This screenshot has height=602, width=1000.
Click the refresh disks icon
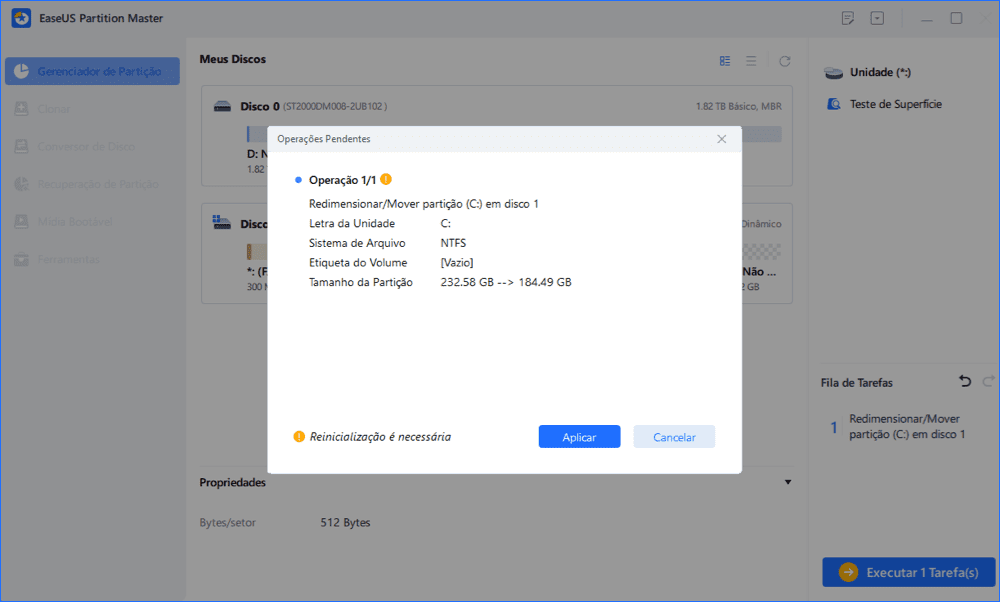click(x=785, y=61)
